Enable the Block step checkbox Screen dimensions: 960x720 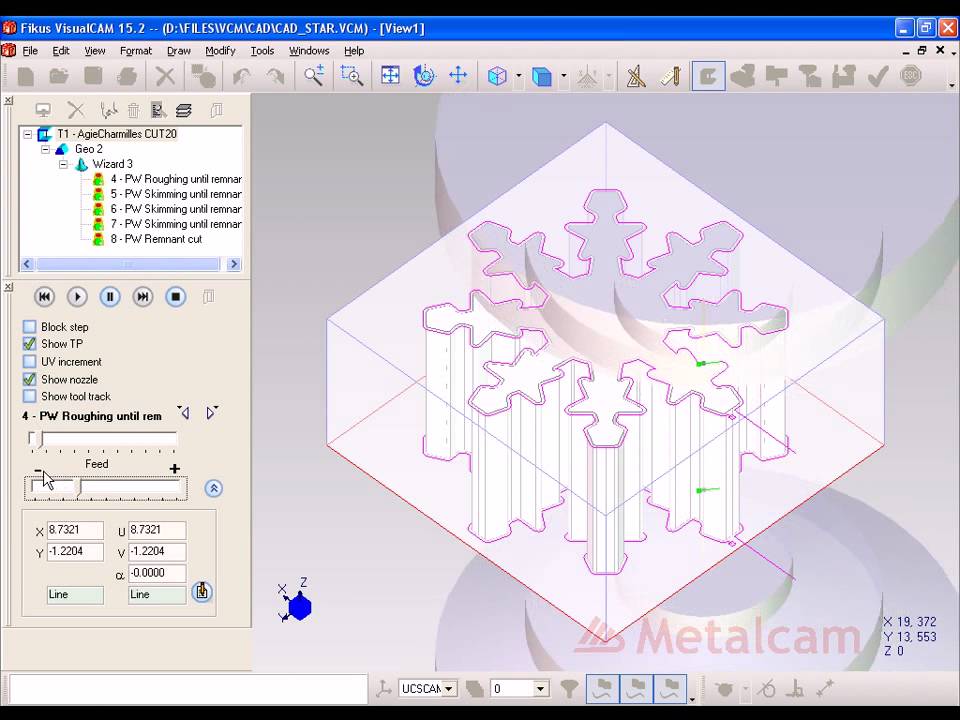(x=29, y=326)
